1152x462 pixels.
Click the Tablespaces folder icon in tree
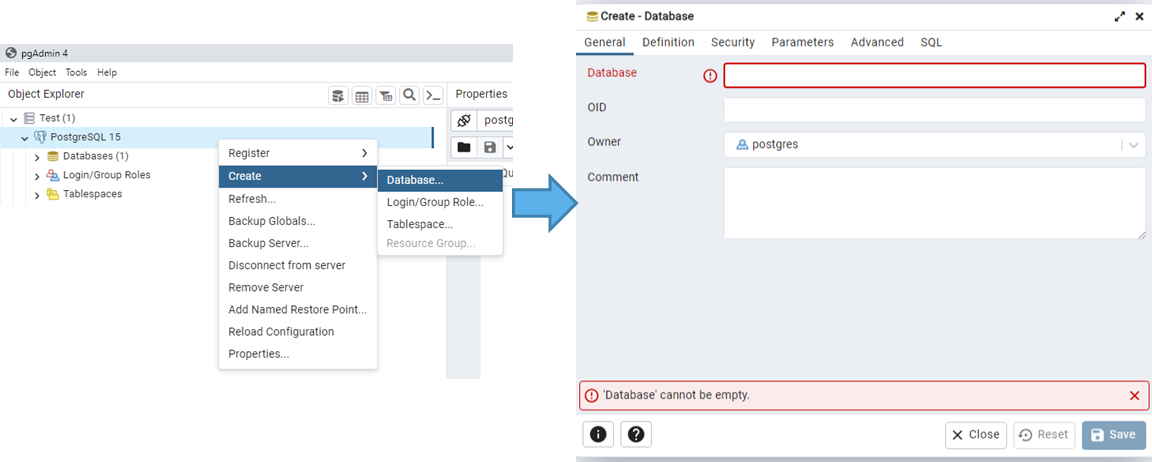coord(53,194)
